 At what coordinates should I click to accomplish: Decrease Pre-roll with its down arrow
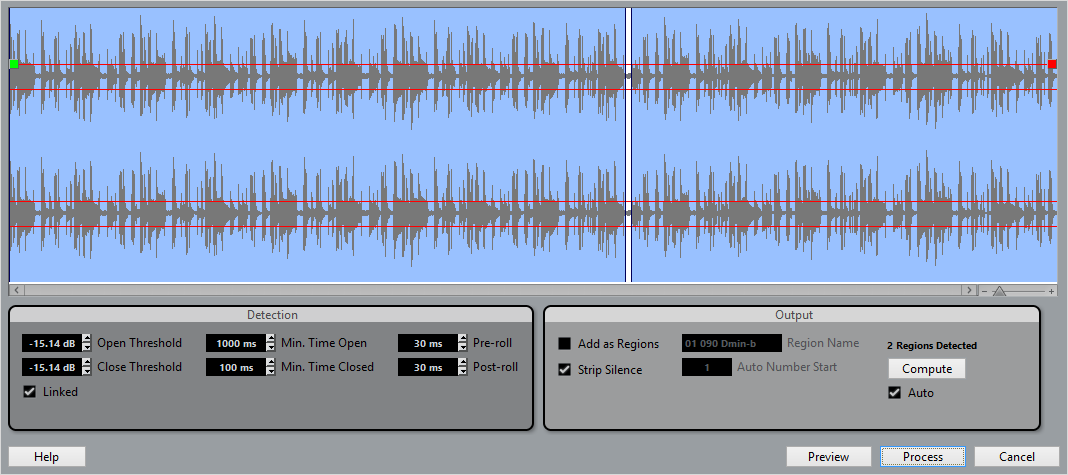462,347
